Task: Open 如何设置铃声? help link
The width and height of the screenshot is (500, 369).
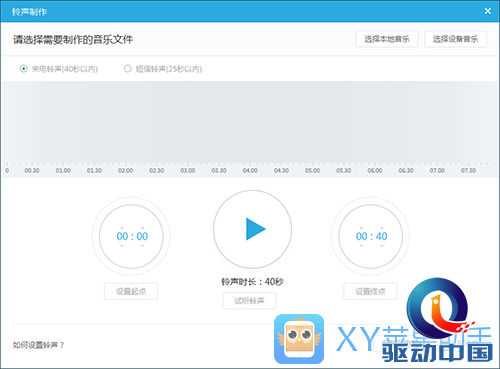Action: click(38, 345)
